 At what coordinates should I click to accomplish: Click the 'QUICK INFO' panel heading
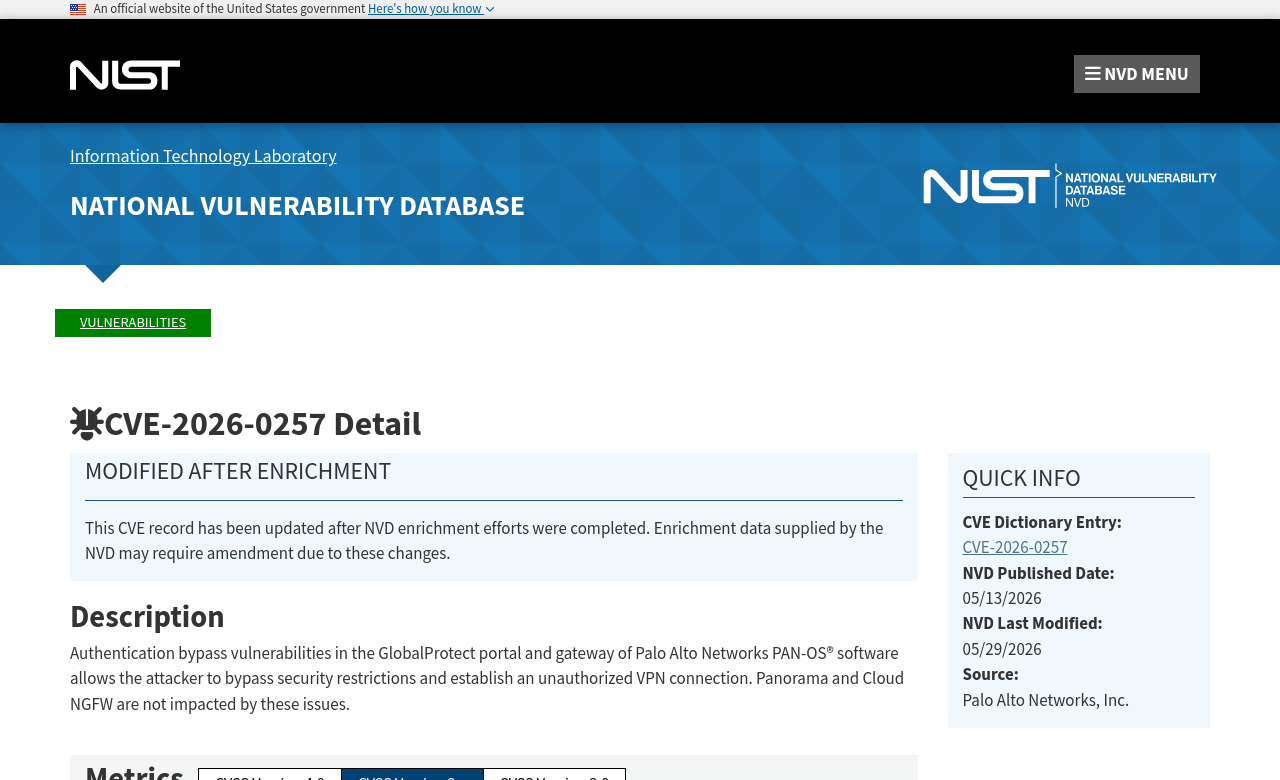(1021, 478)
